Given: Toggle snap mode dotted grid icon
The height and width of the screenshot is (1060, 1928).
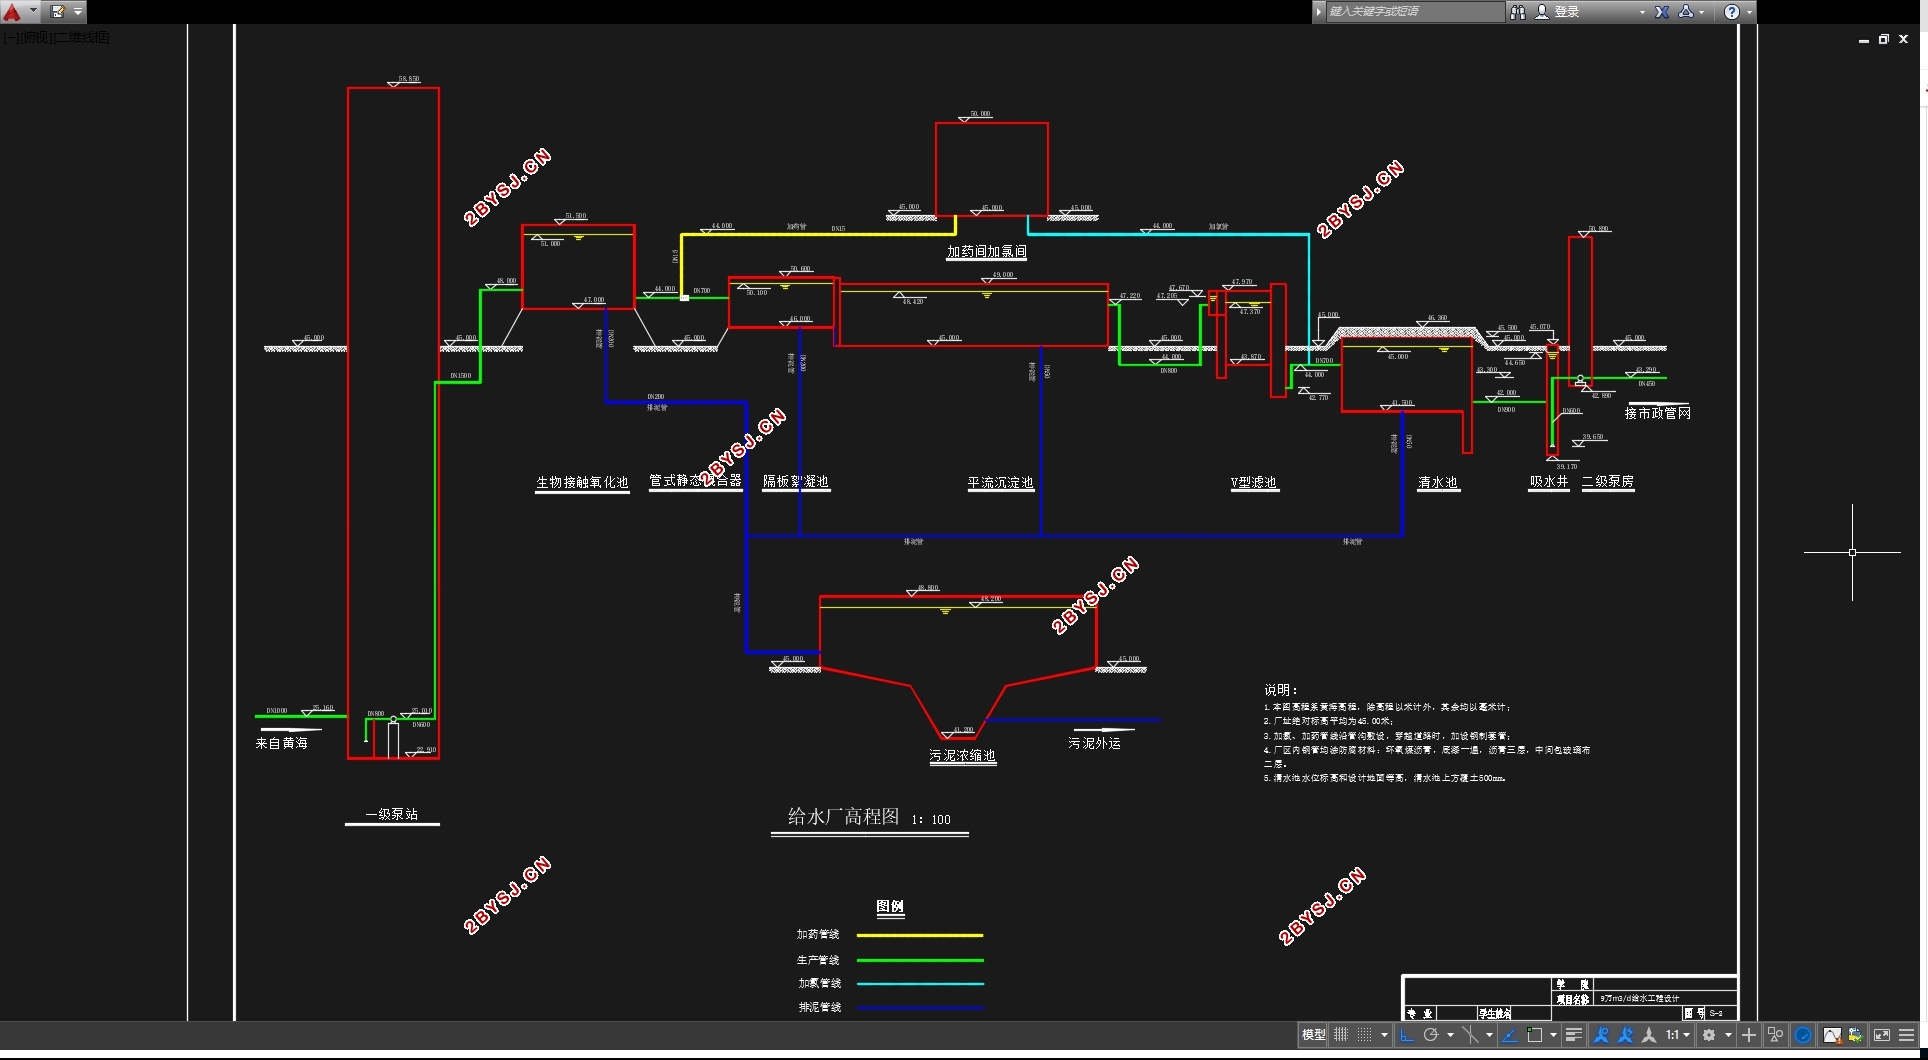Looking at the screenshot, I should coord(1365,1035).
